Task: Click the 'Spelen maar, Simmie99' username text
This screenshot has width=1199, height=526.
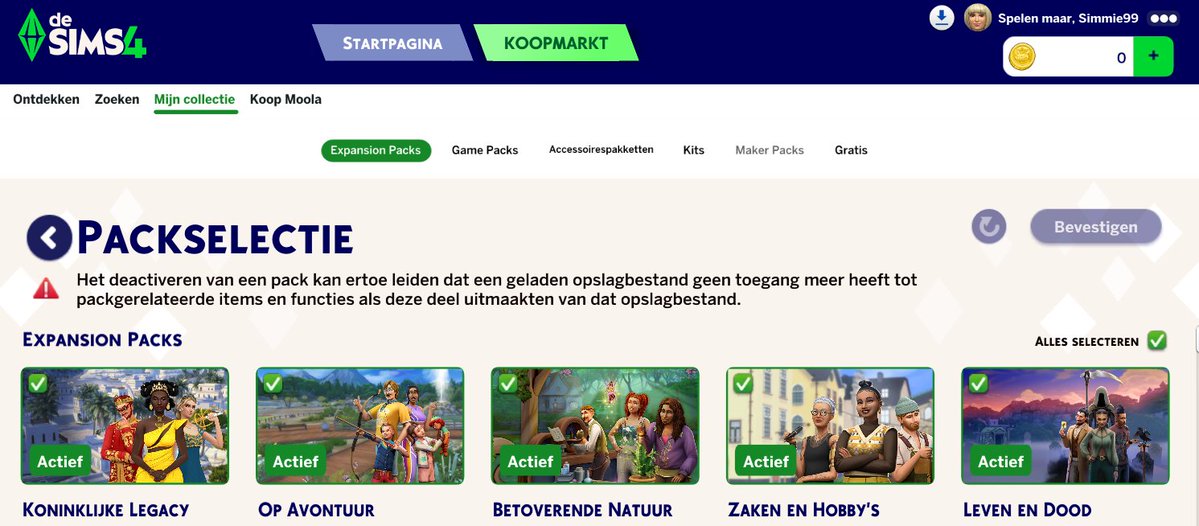Action: [1069, 18]
